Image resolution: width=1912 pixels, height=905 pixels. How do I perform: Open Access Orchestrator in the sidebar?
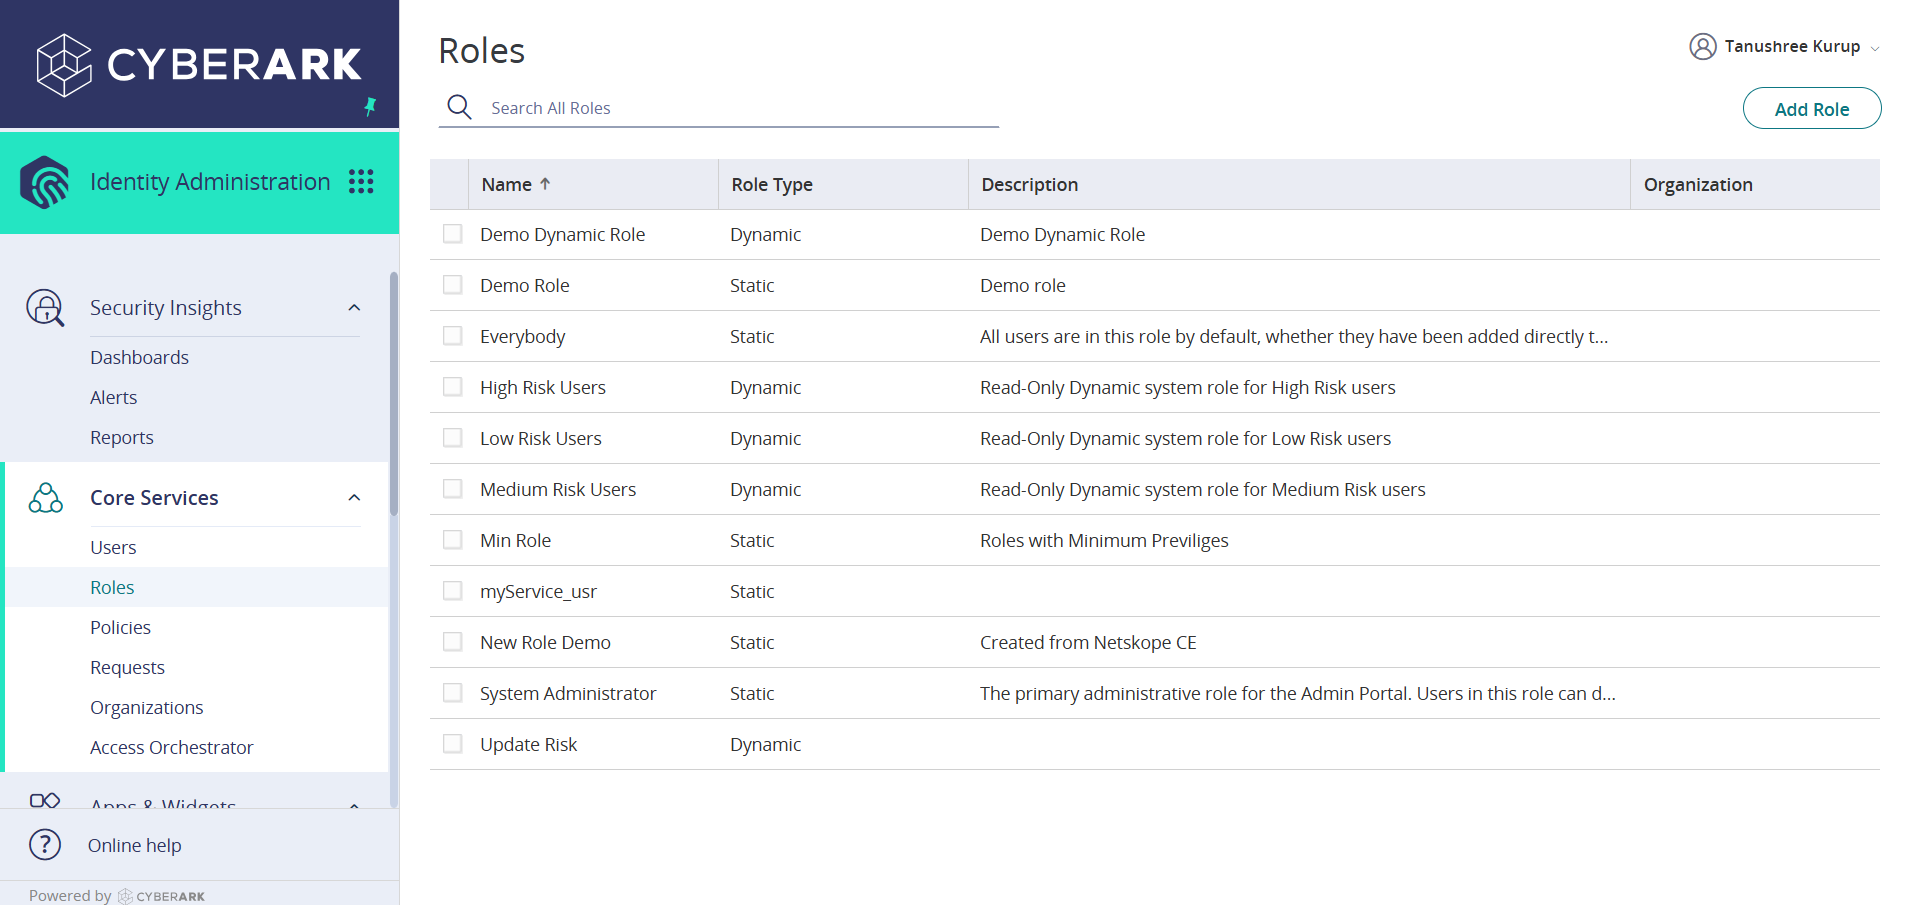172,747
